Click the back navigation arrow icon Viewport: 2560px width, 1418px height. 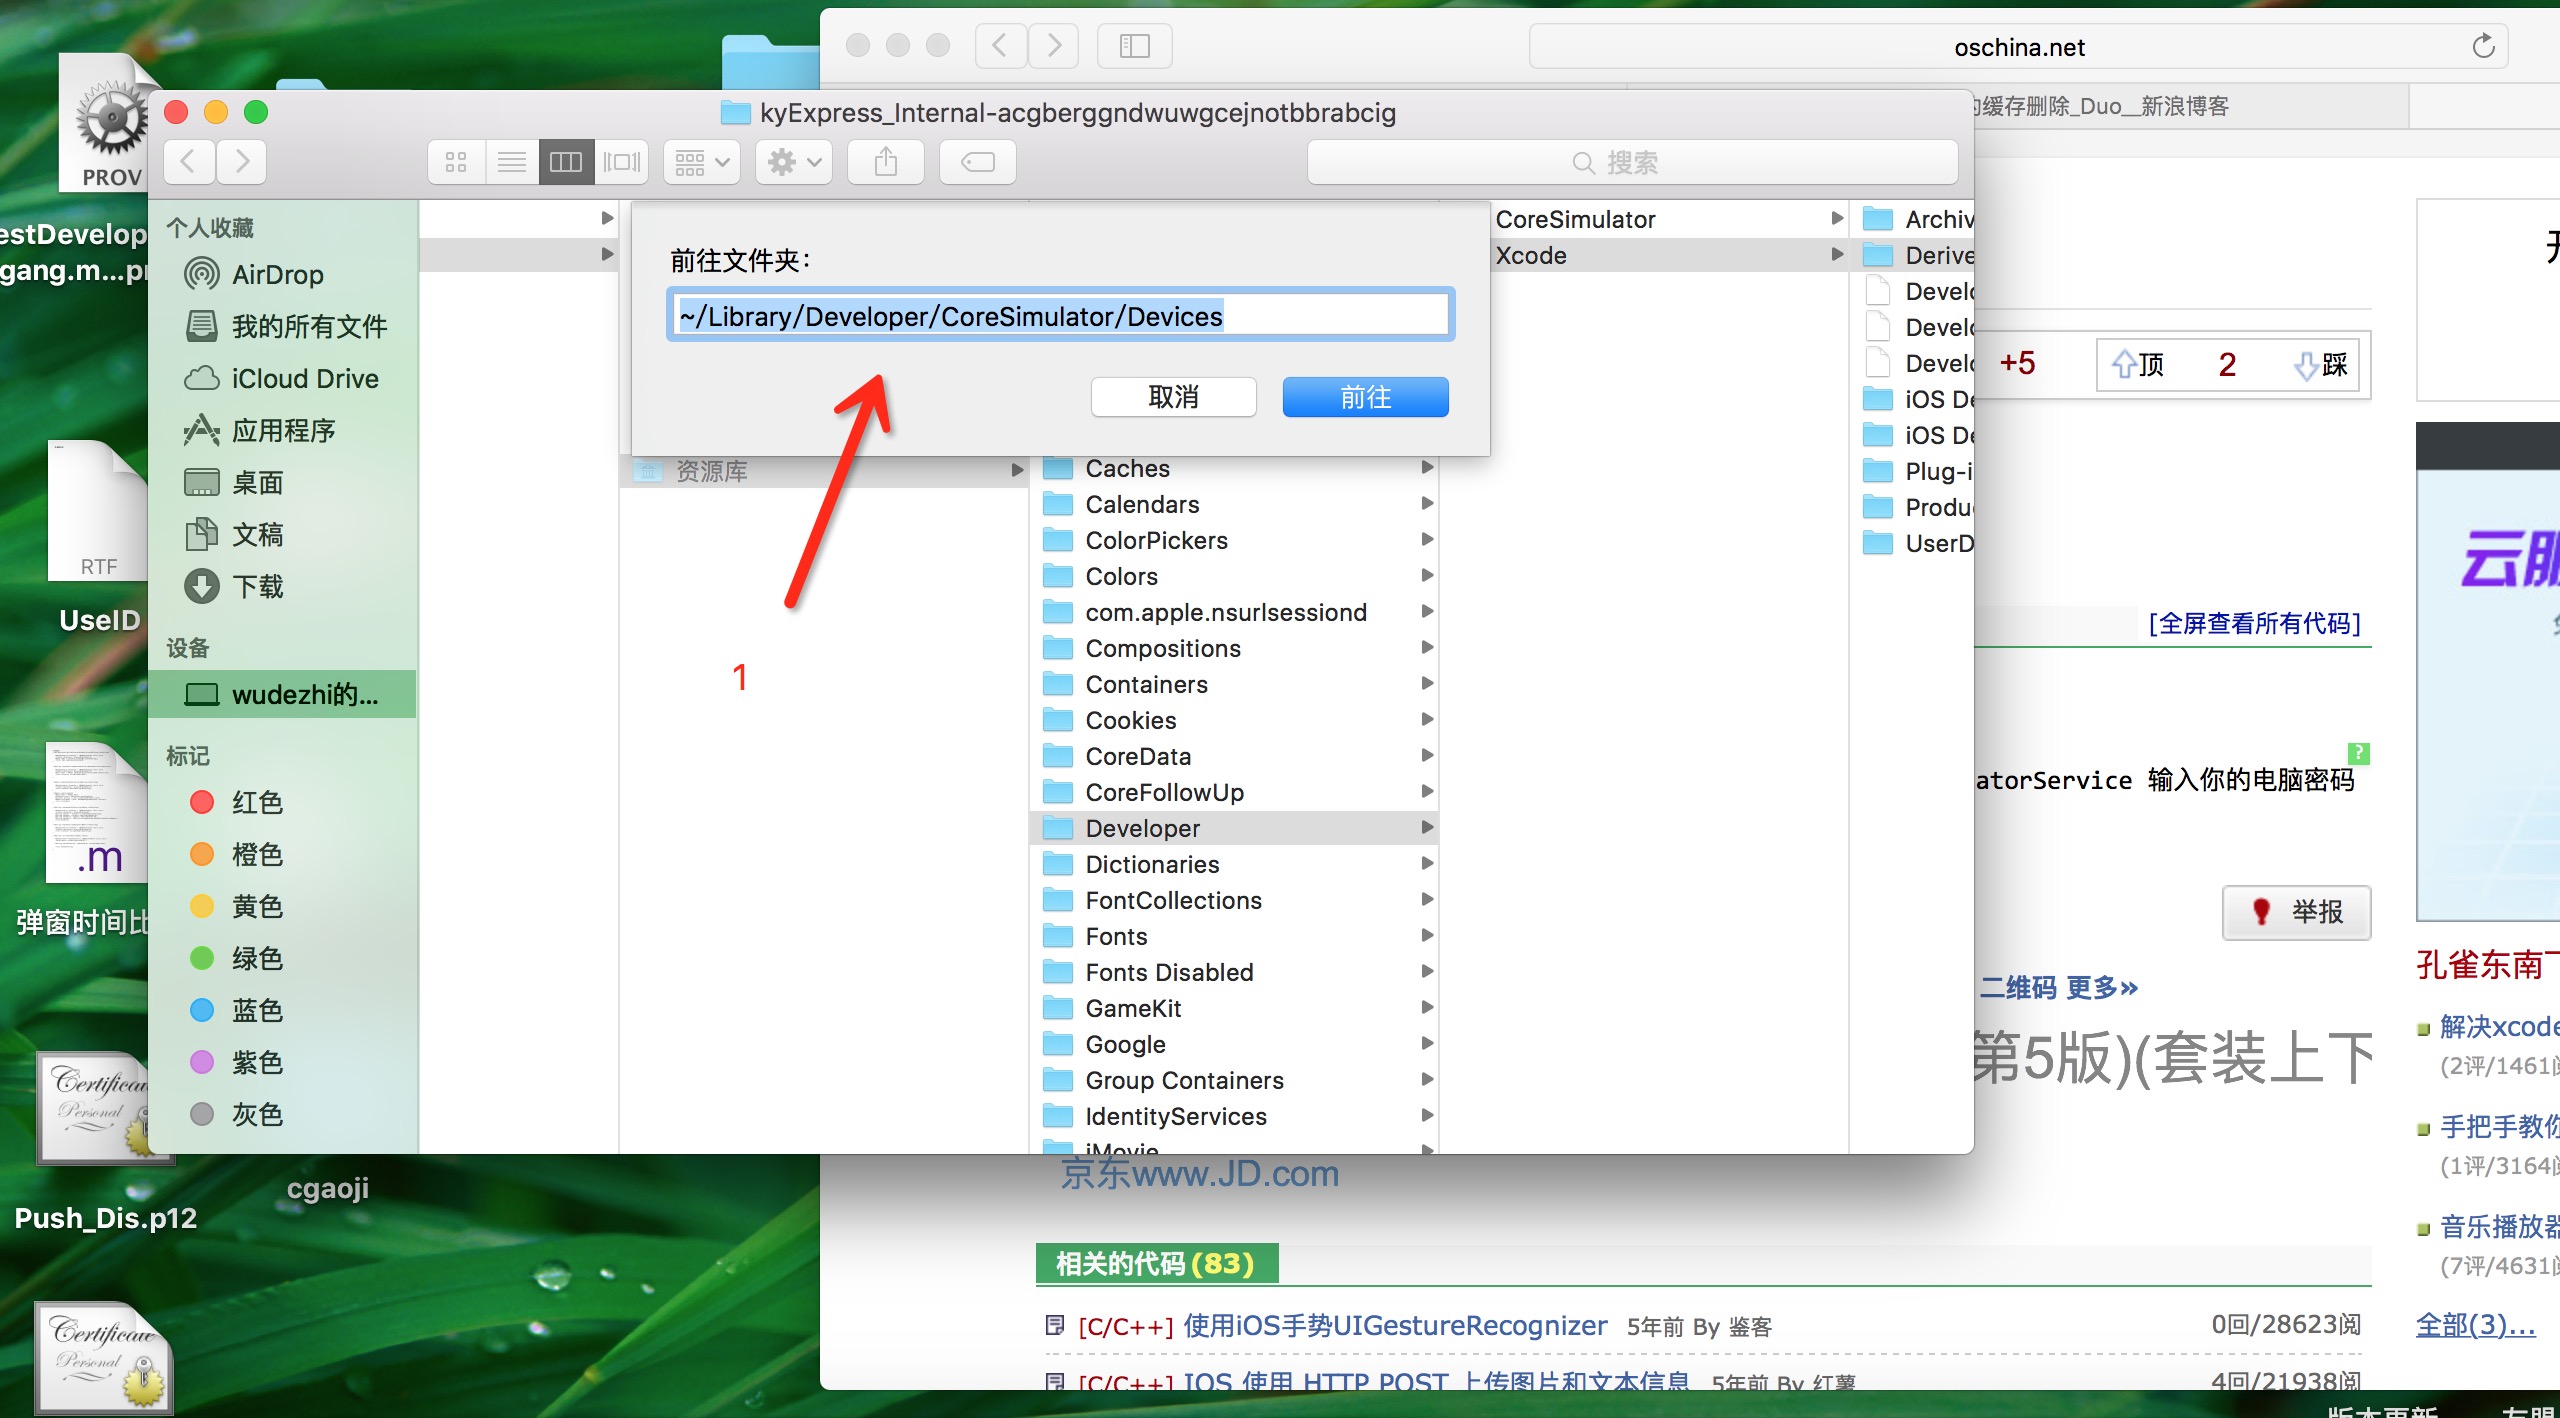190,161
